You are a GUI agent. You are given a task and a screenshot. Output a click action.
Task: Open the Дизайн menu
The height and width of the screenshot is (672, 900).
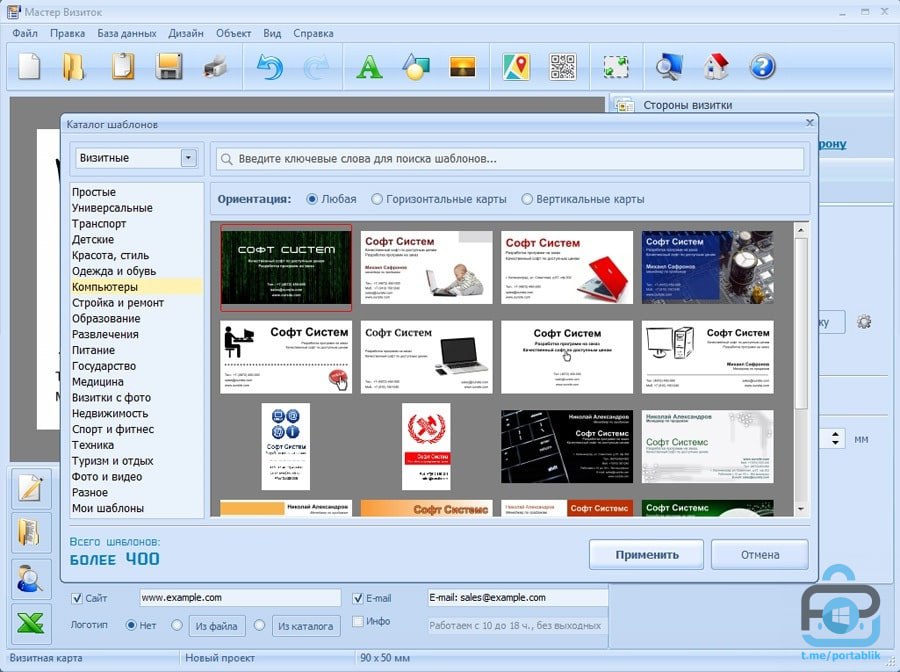186,33
